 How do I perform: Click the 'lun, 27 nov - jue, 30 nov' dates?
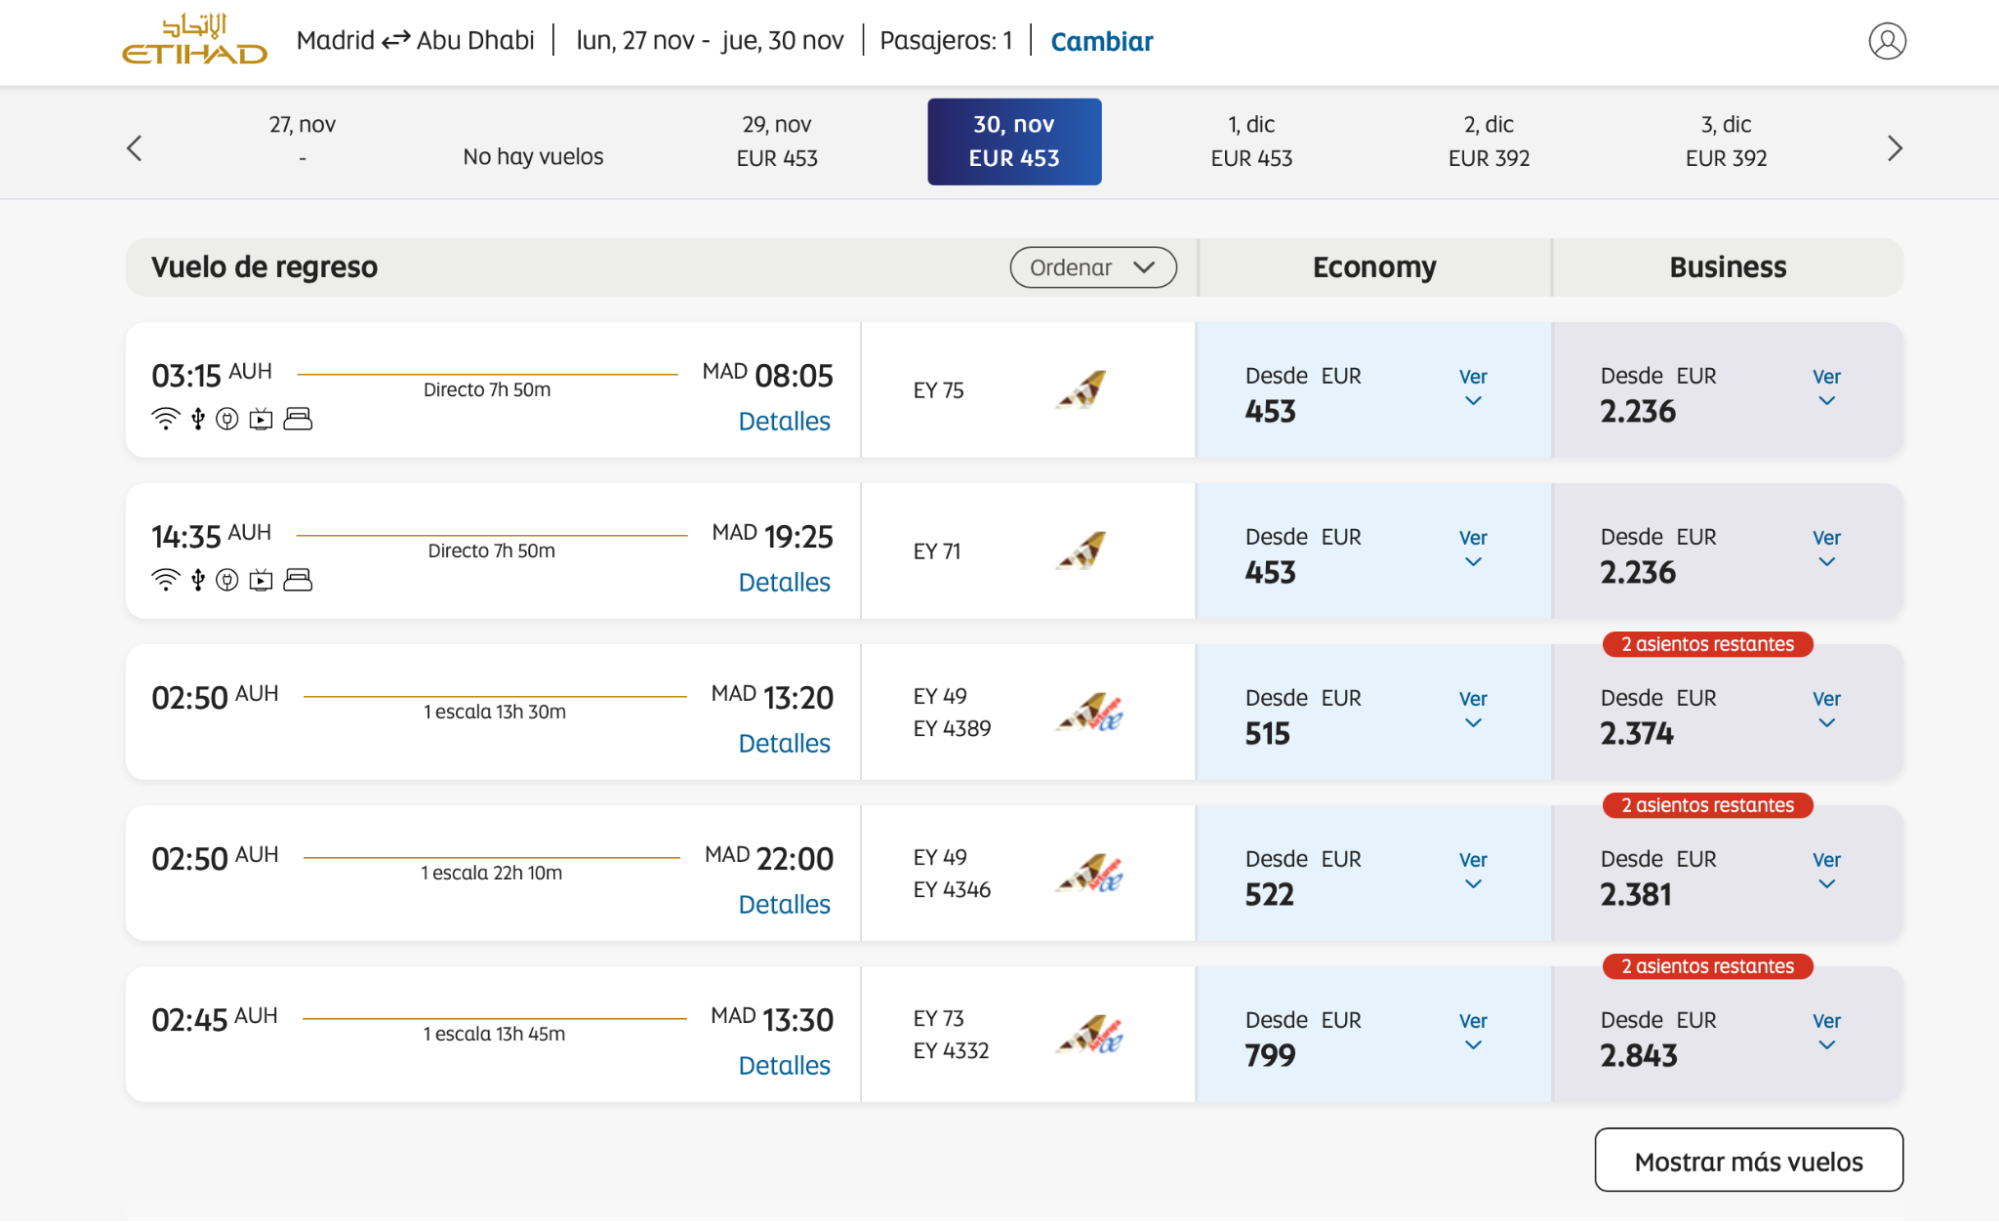[x=710, y=40]
